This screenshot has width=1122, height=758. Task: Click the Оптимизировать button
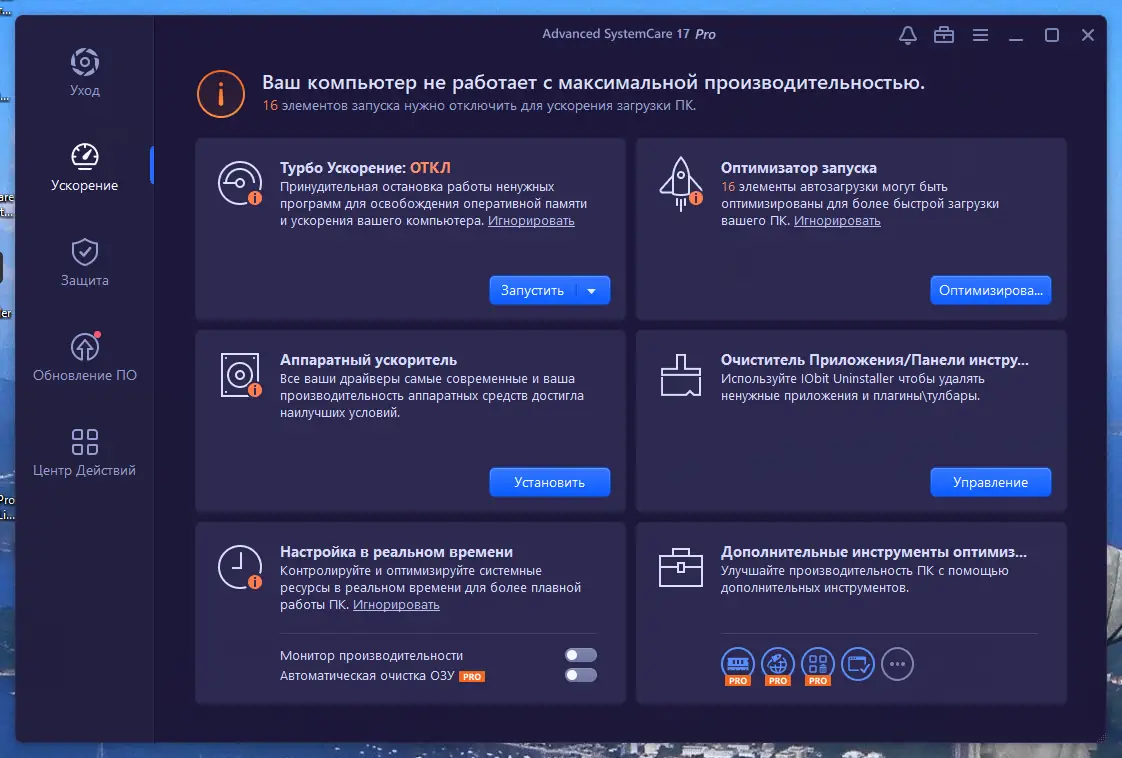coord(991,290)
